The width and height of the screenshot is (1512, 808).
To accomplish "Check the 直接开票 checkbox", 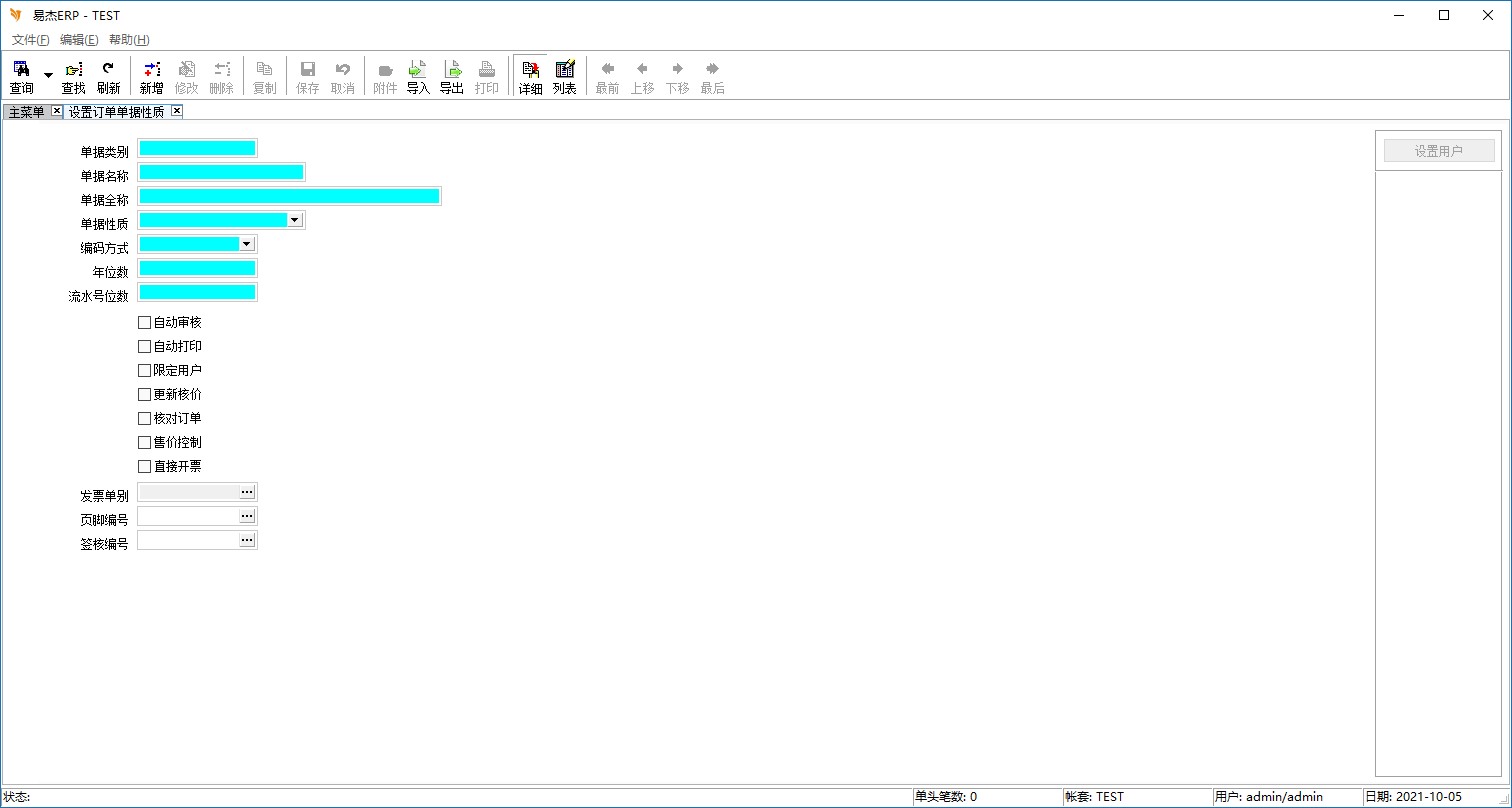I will tap(145, 466).
